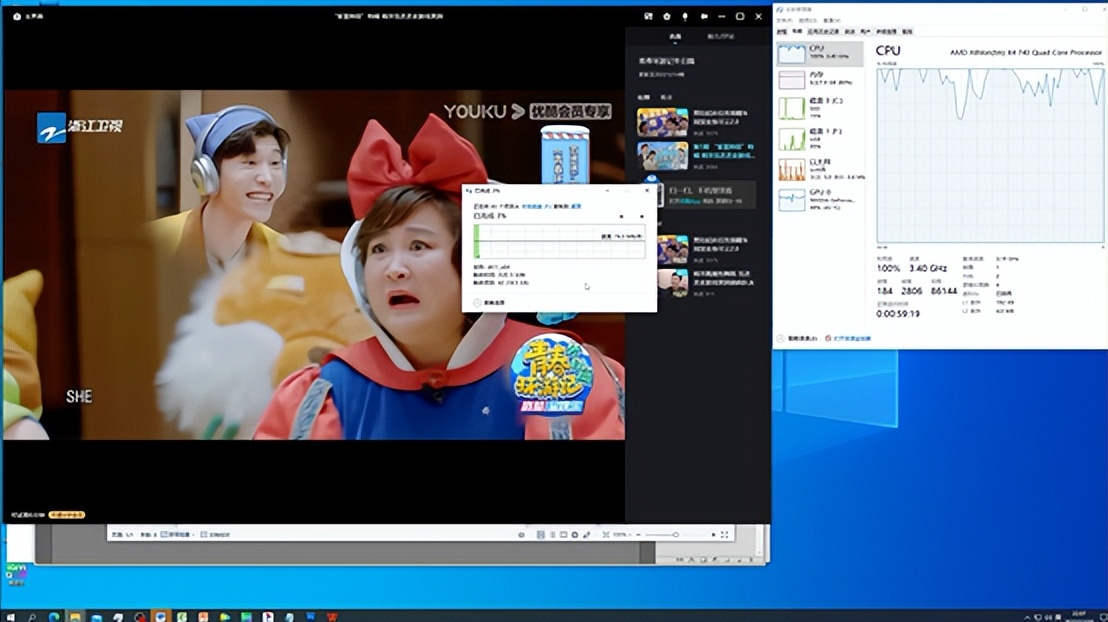Open the Windows Start menu

9,612
